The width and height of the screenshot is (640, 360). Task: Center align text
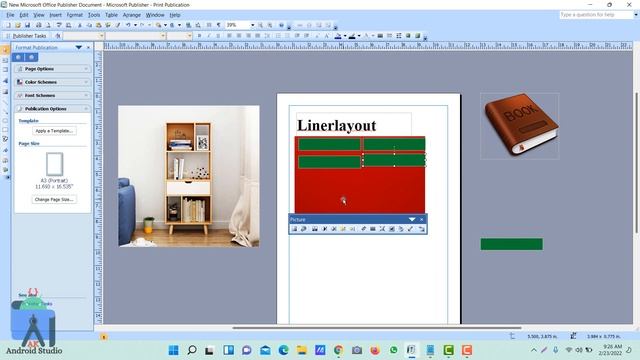[239, 36]
